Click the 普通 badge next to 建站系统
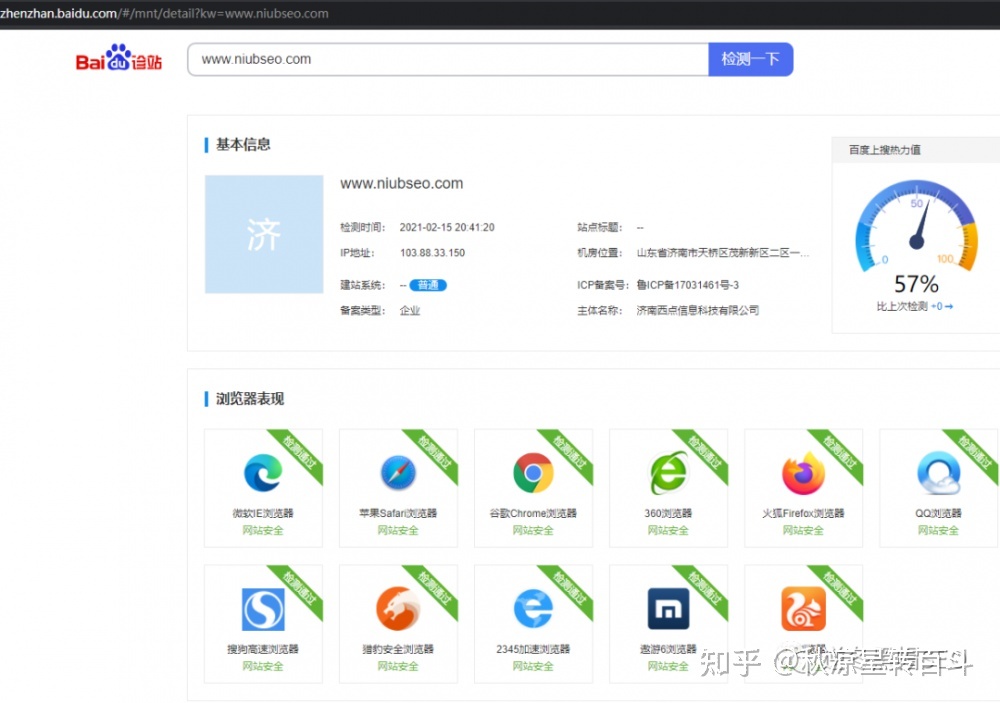Image resolution: width=1000 pixels, height=703 pixels. (428, 285)
